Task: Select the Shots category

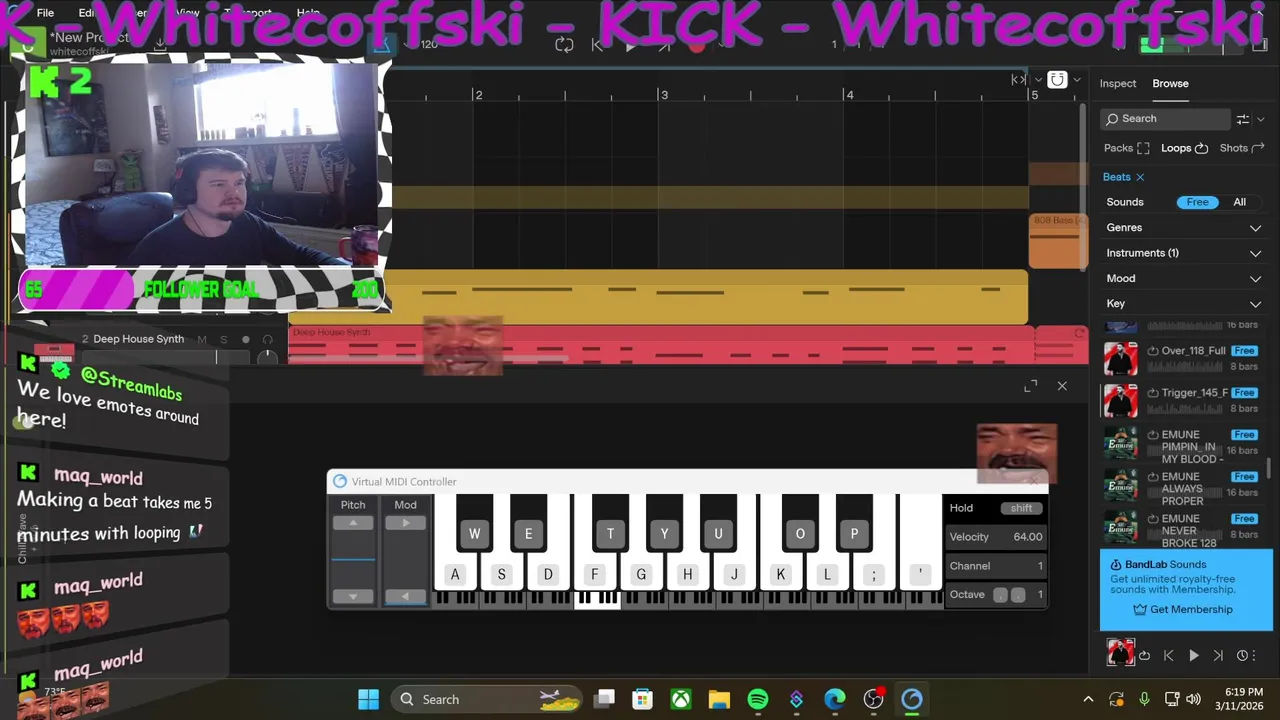Action: [x=1242, y=148]
